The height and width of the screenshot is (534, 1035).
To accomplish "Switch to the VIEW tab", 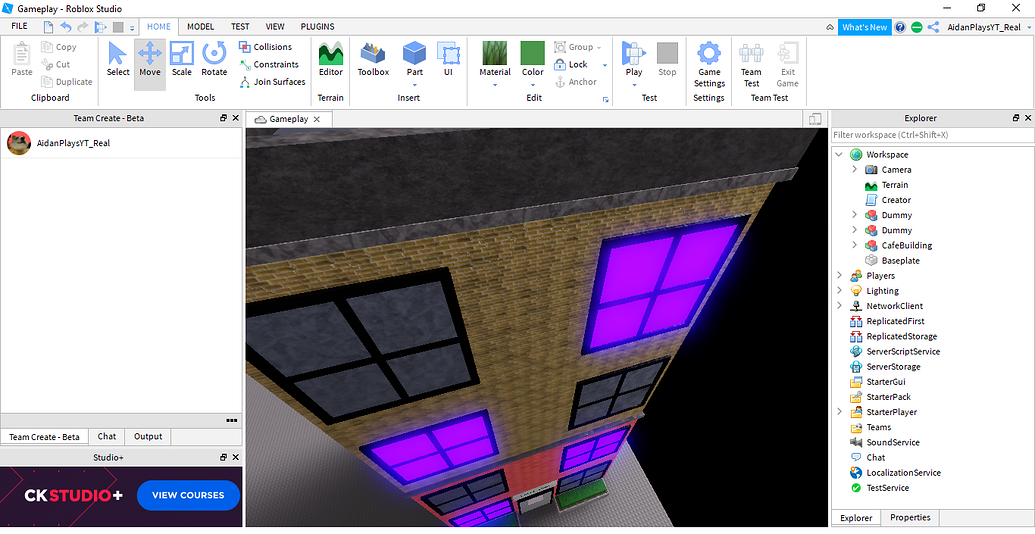I will coord(275,26).
